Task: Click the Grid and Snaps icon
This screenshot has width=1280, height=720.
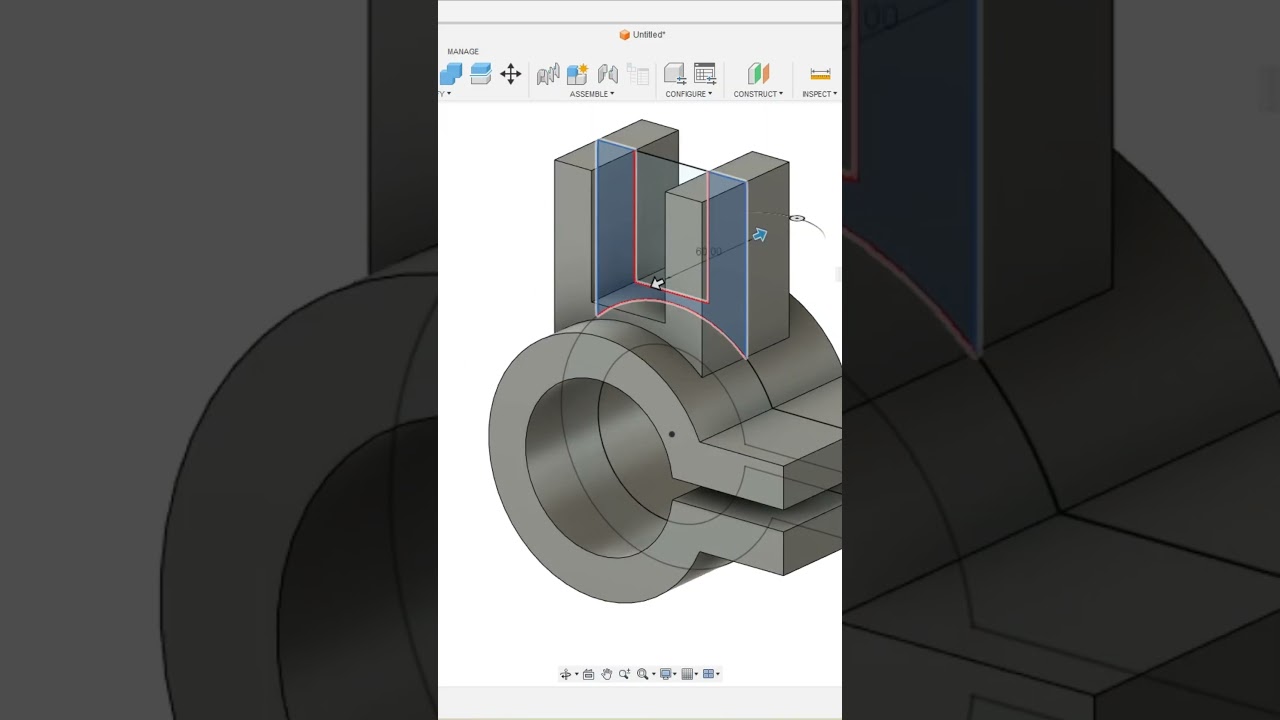Action: (x=687, y=674)
